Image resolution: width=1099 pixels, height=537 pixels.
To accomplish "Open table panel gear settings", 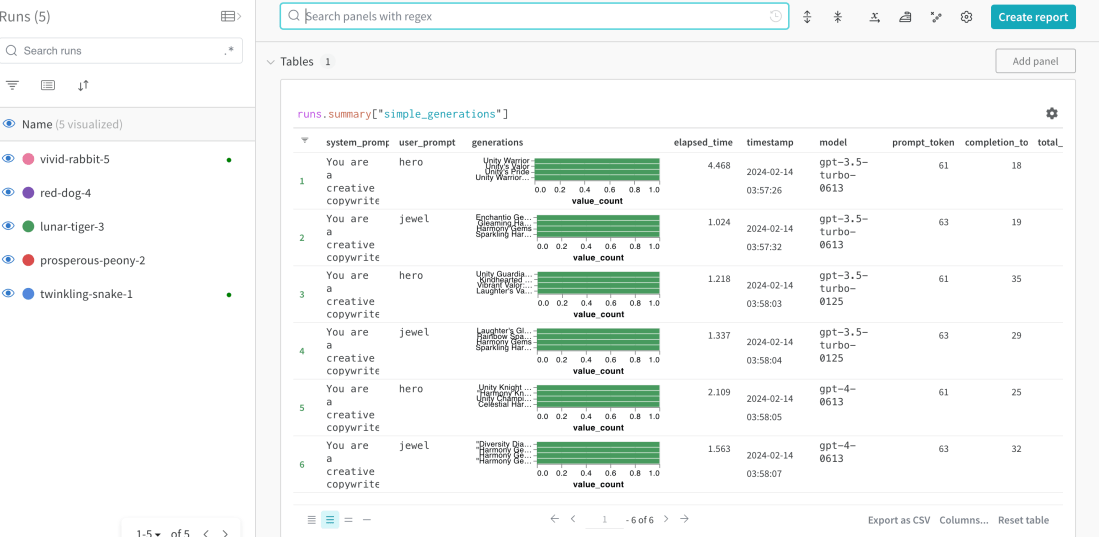I will (x=1051, y=114).
